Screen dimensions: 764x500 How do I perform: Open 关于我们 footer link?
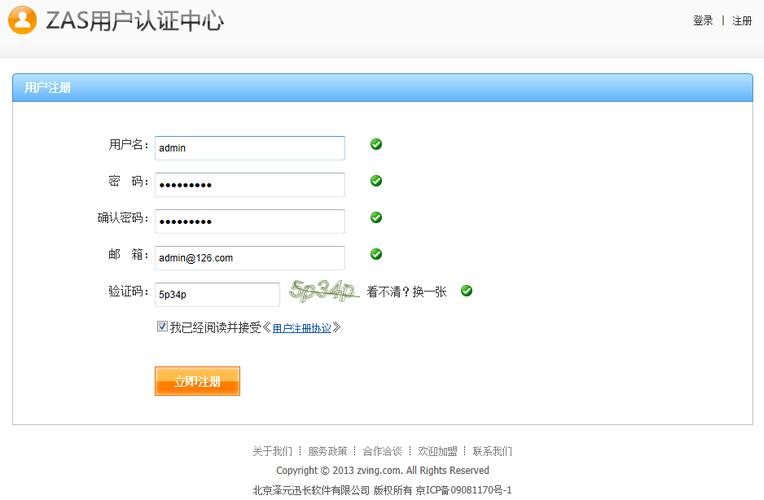click(x=272, y=451)
